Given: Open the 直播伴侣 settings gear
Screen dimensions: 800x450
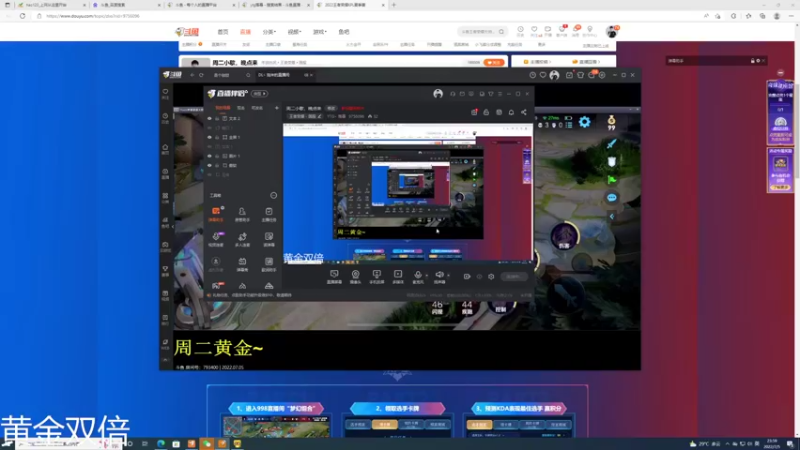Looking at the screenshot, I should coord(491,277).
